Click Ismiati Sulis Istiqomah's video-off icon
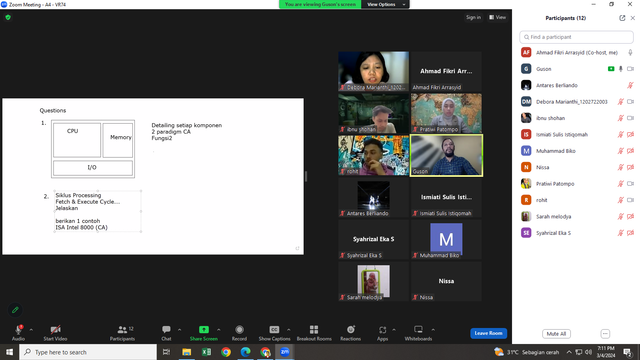The image size is (640, 360). 630,134
